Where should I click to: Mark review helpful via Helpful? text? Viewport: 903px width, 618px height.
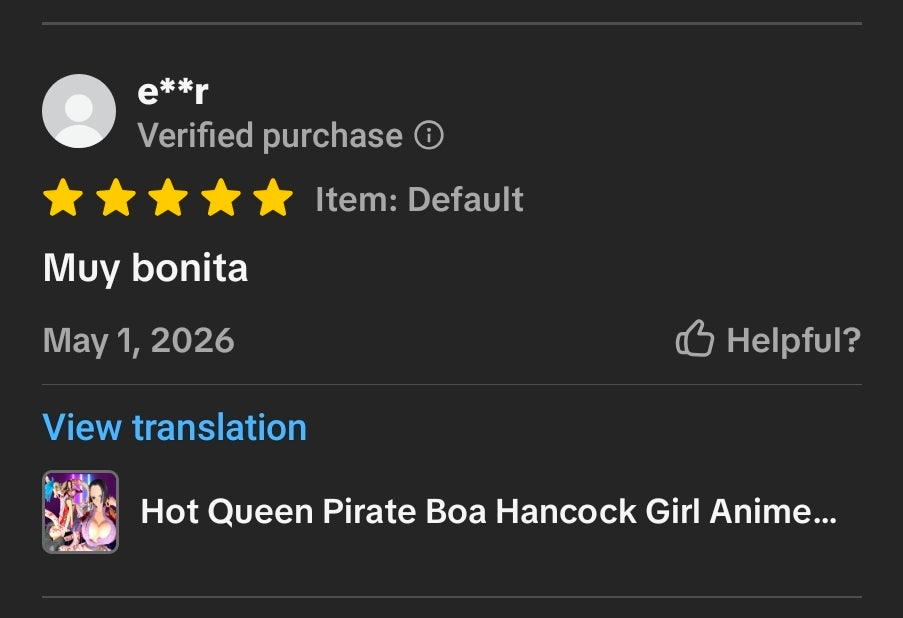(794, 340)
